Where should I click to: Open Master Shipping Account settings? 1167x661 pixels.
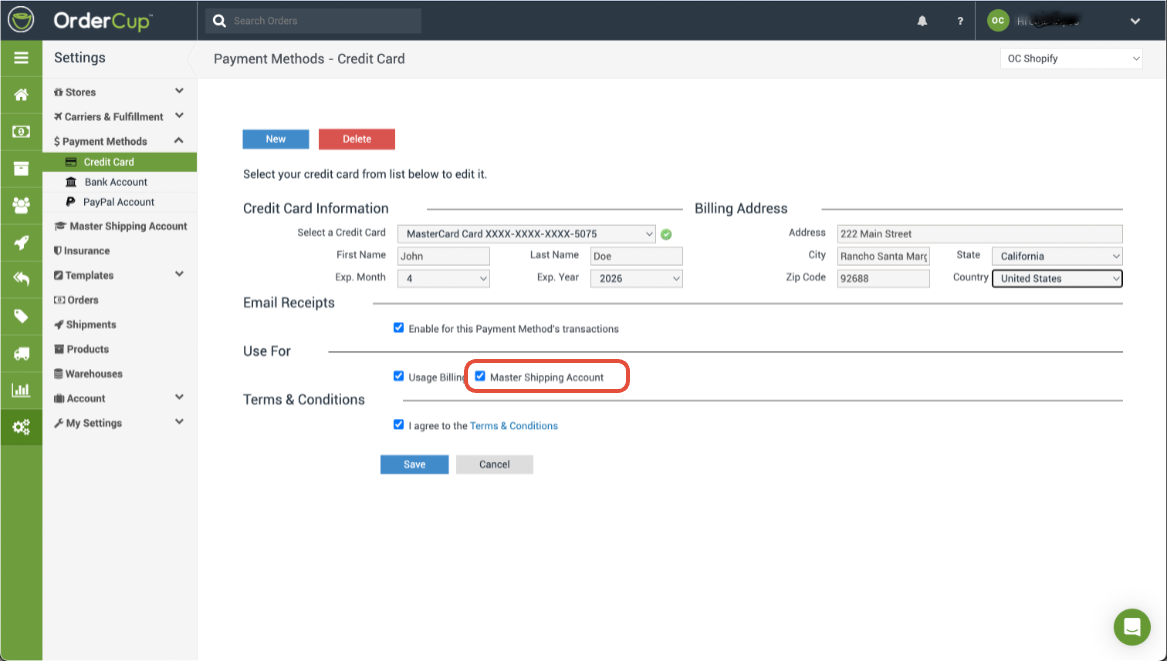pos(121,226)
